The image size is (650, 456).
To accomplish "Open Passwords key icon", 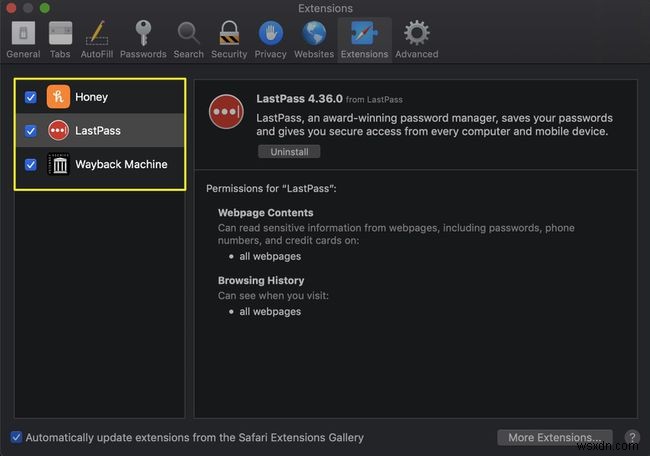I will tap(143, 33).
